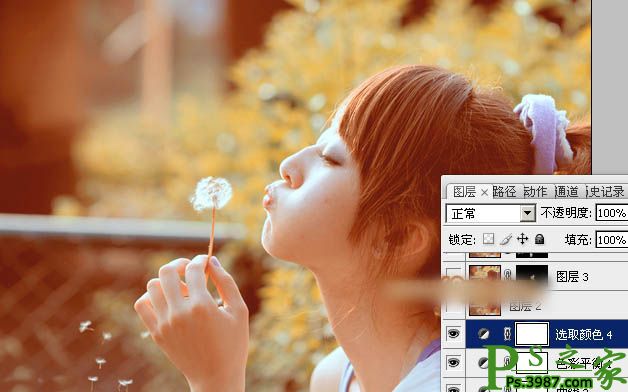Click adjustment icon of 色彩平衡 layer
The height and width of the screenshot is (392, 628).
point(484,363)
